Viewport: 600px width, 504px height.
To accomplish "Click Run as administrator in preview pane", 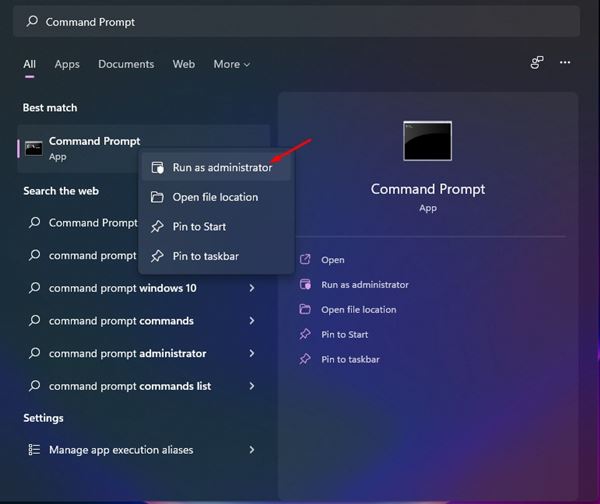I will (365, 285).
